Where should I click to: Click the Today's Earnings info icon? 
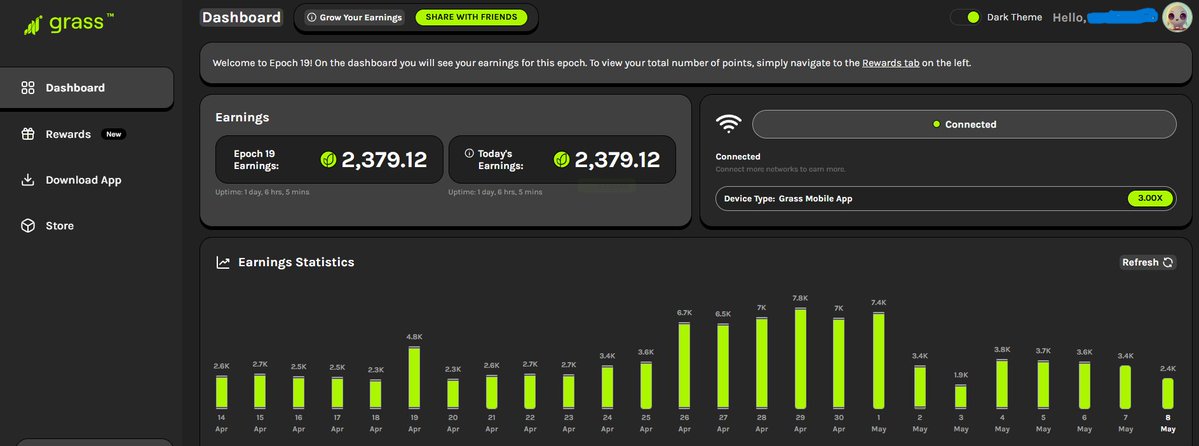click(470, 153)
